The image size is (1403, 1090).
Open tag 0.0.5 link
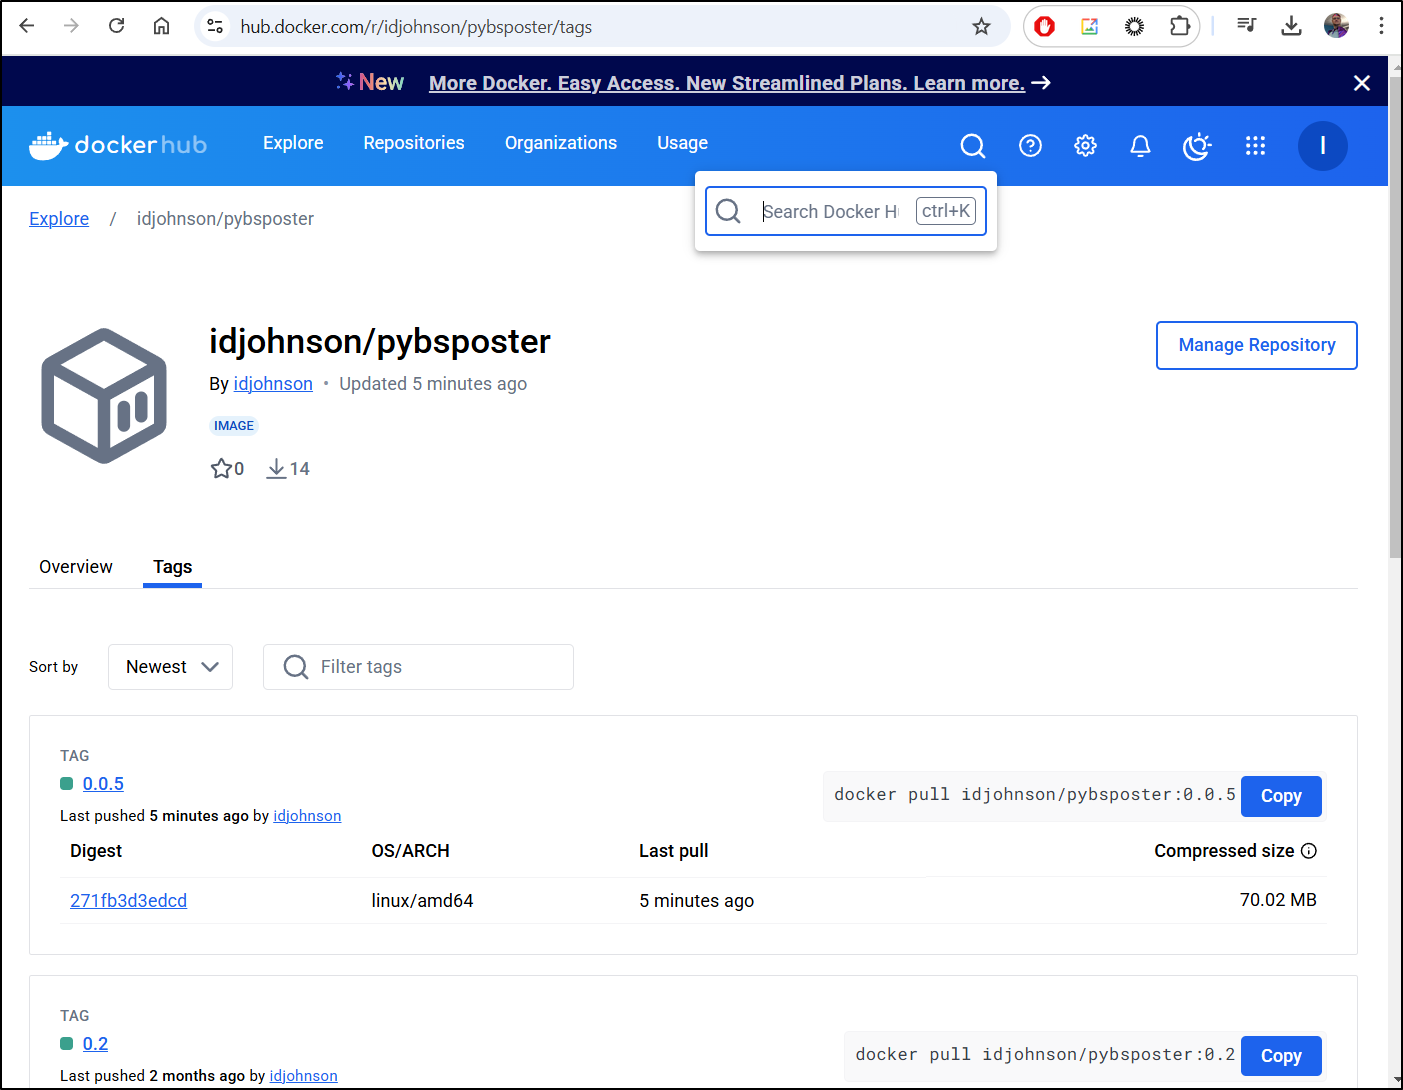[x=103, y=784]
